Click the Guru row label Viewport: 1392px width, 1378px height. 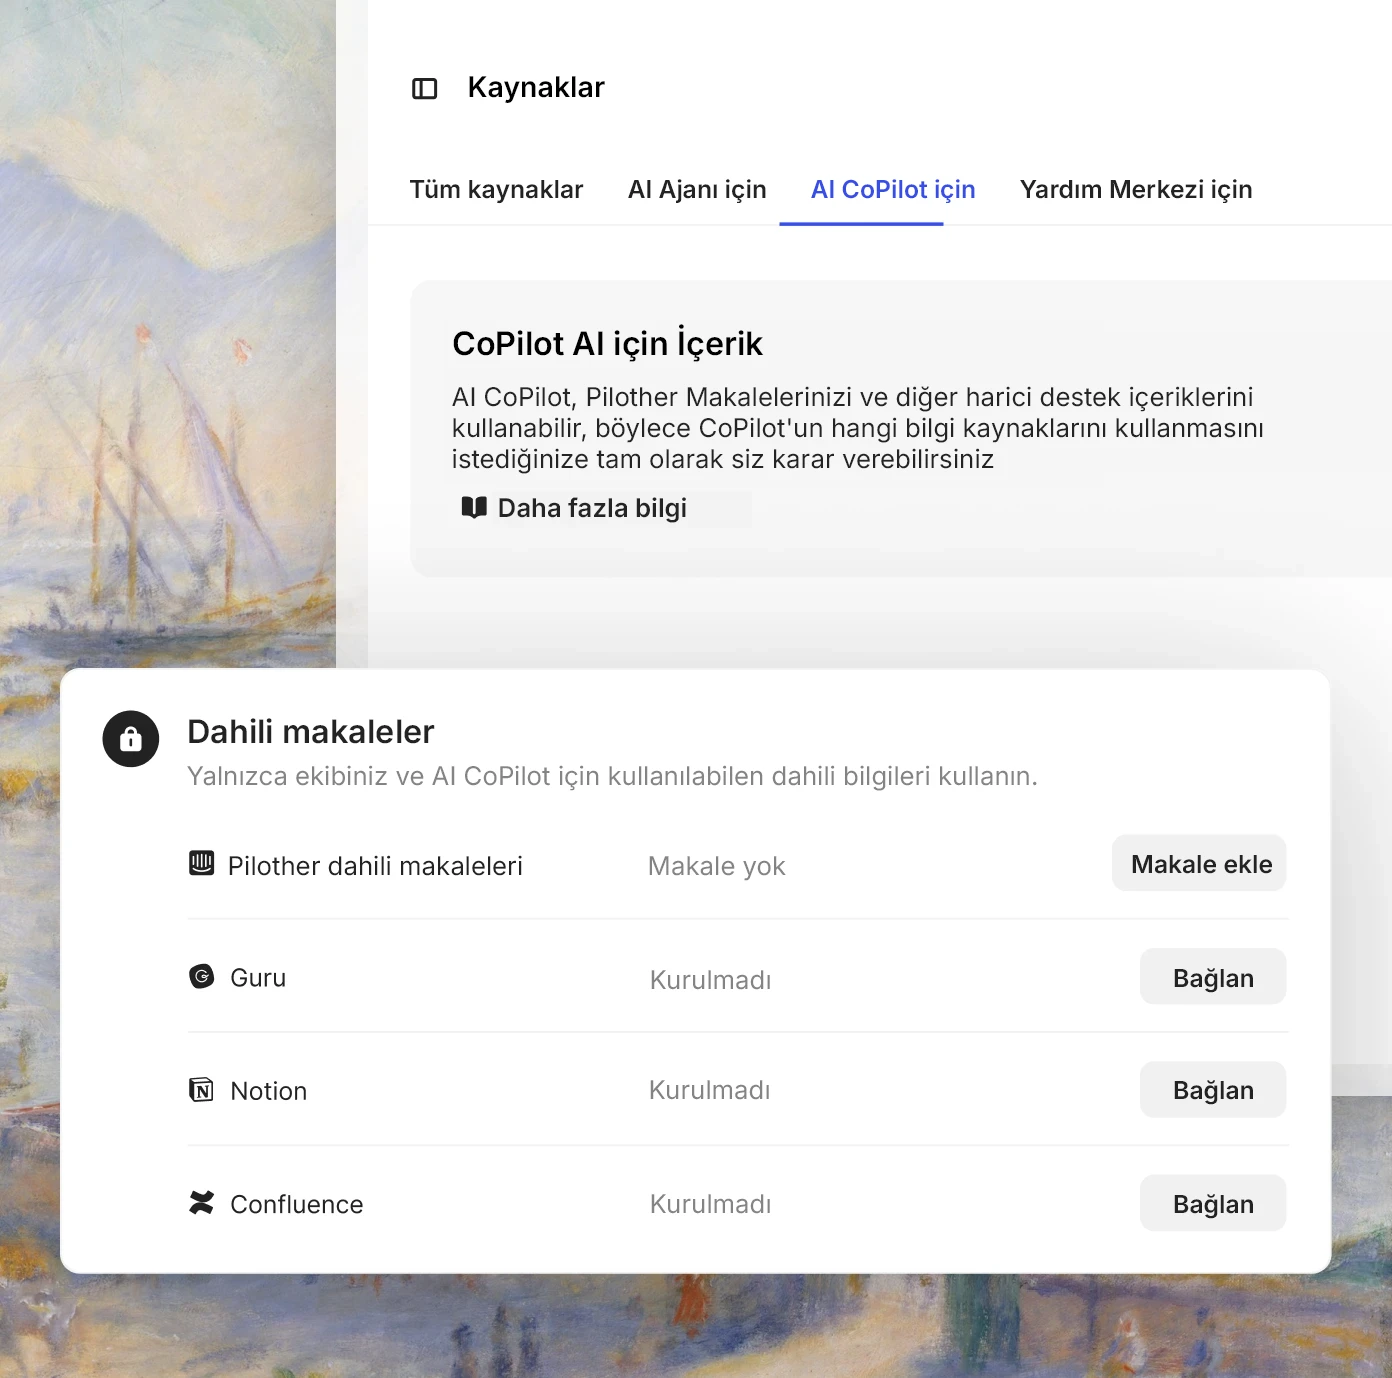(258, 978)
